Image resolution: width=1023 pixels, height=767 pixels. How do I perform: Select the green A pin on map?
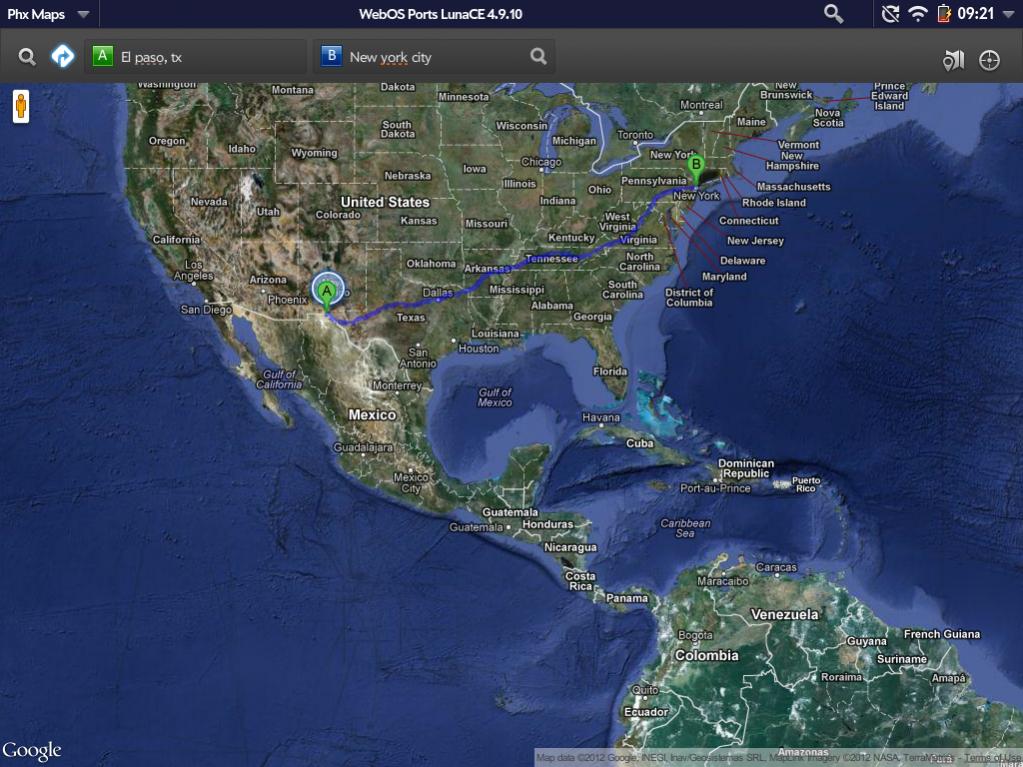326,292
